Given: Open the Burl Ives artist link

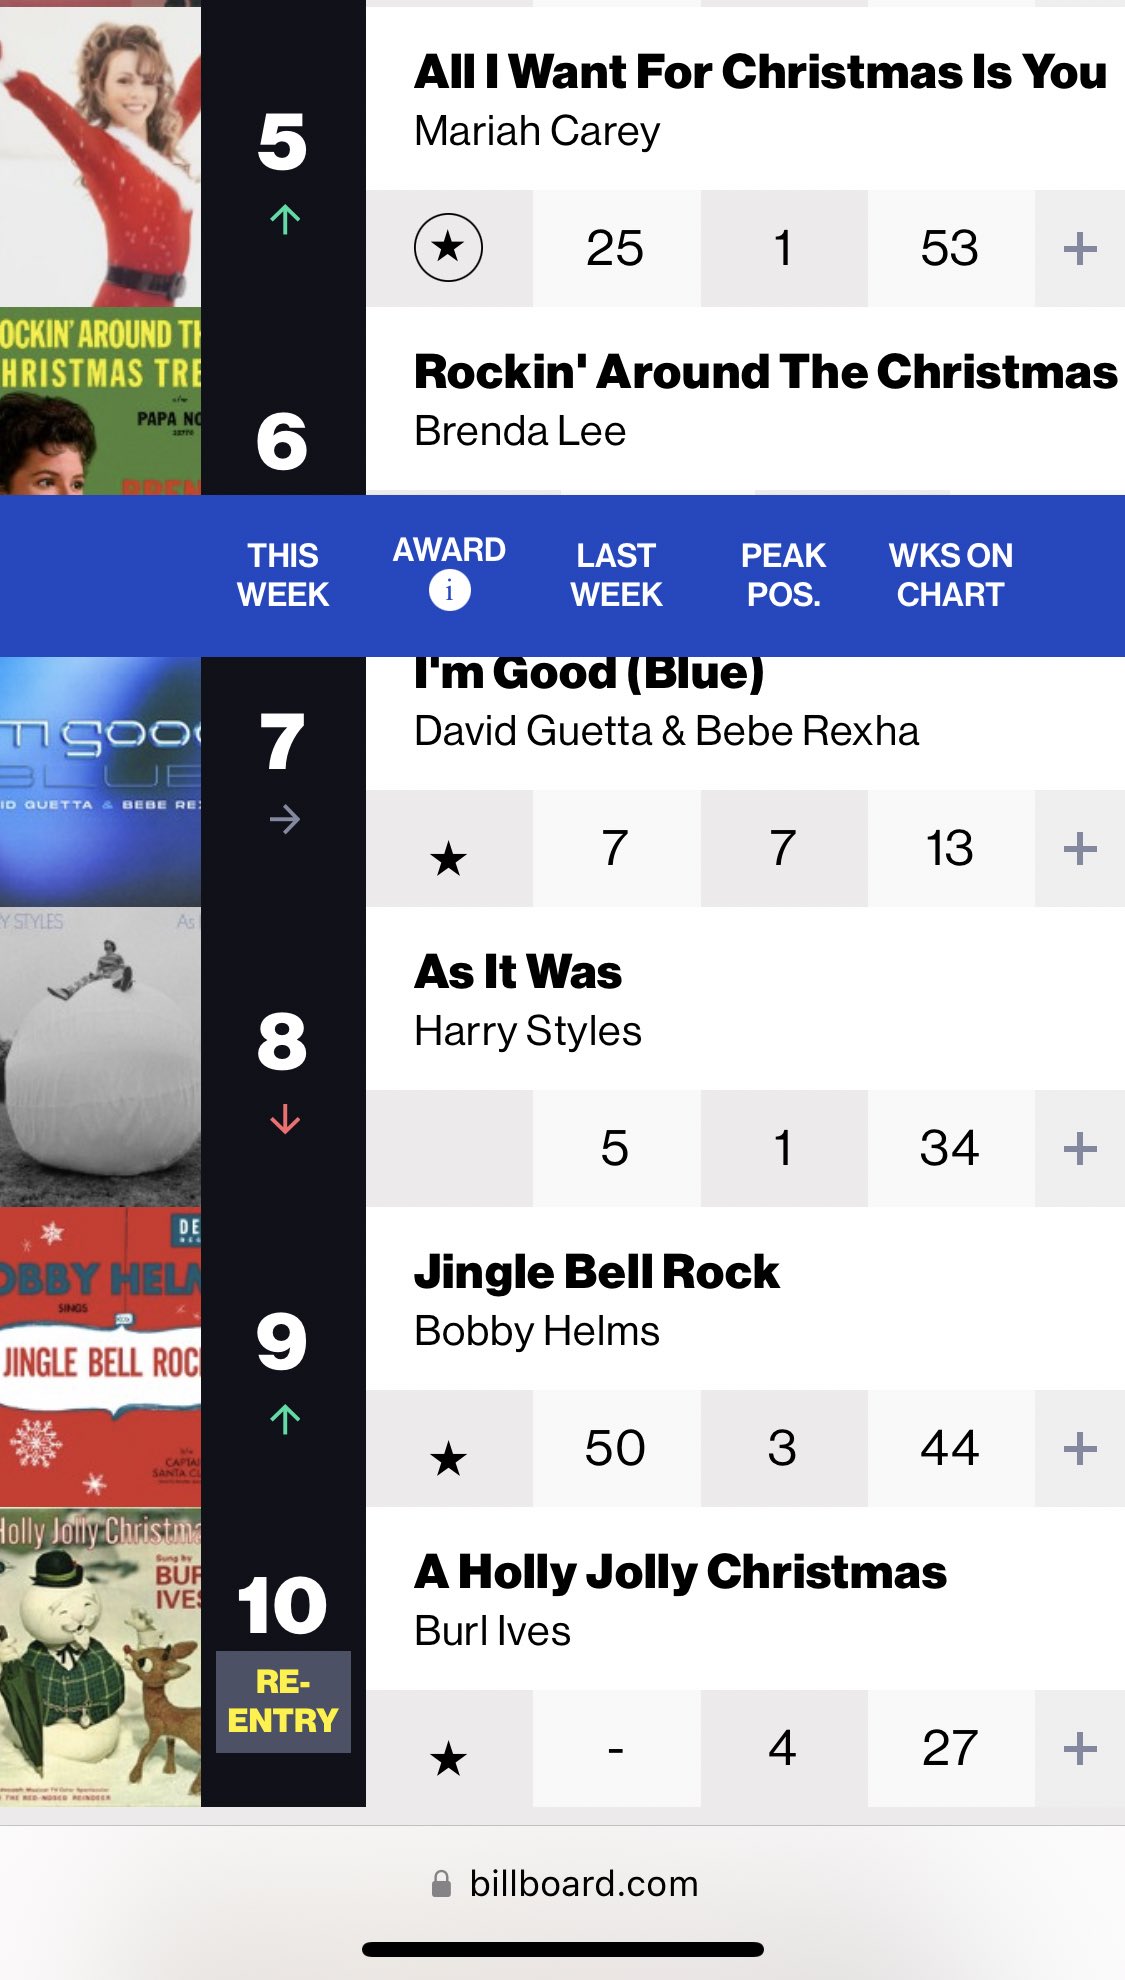Looking at the screenshot, I should [492, 1631].
